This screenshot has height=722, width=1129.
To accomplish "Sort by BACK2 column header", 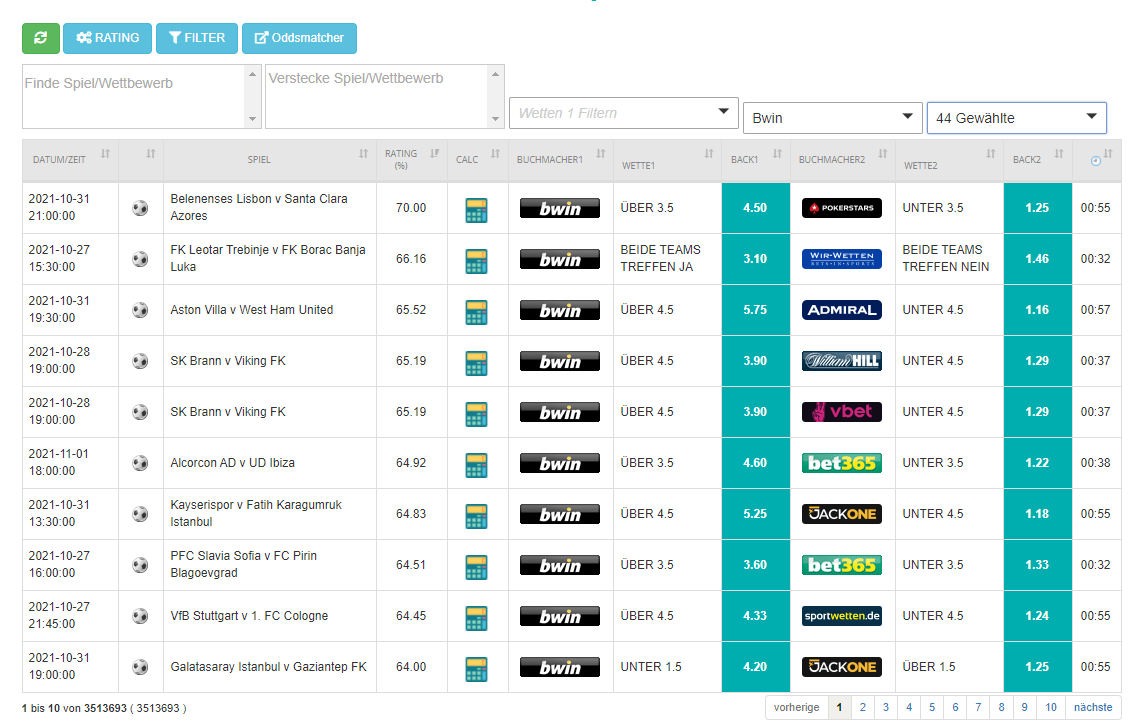I will (1038, 160).
